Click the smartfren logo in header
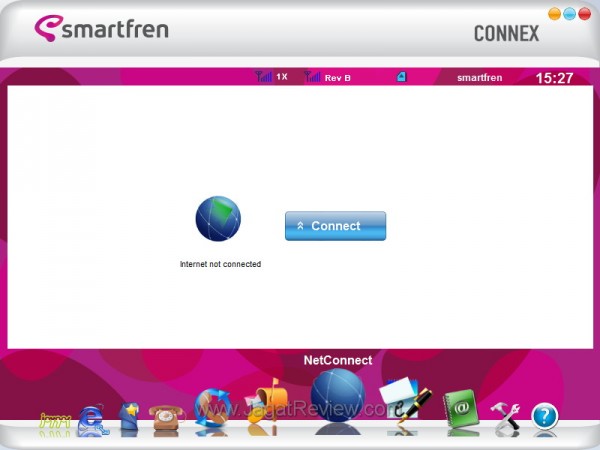 [101, 28]
